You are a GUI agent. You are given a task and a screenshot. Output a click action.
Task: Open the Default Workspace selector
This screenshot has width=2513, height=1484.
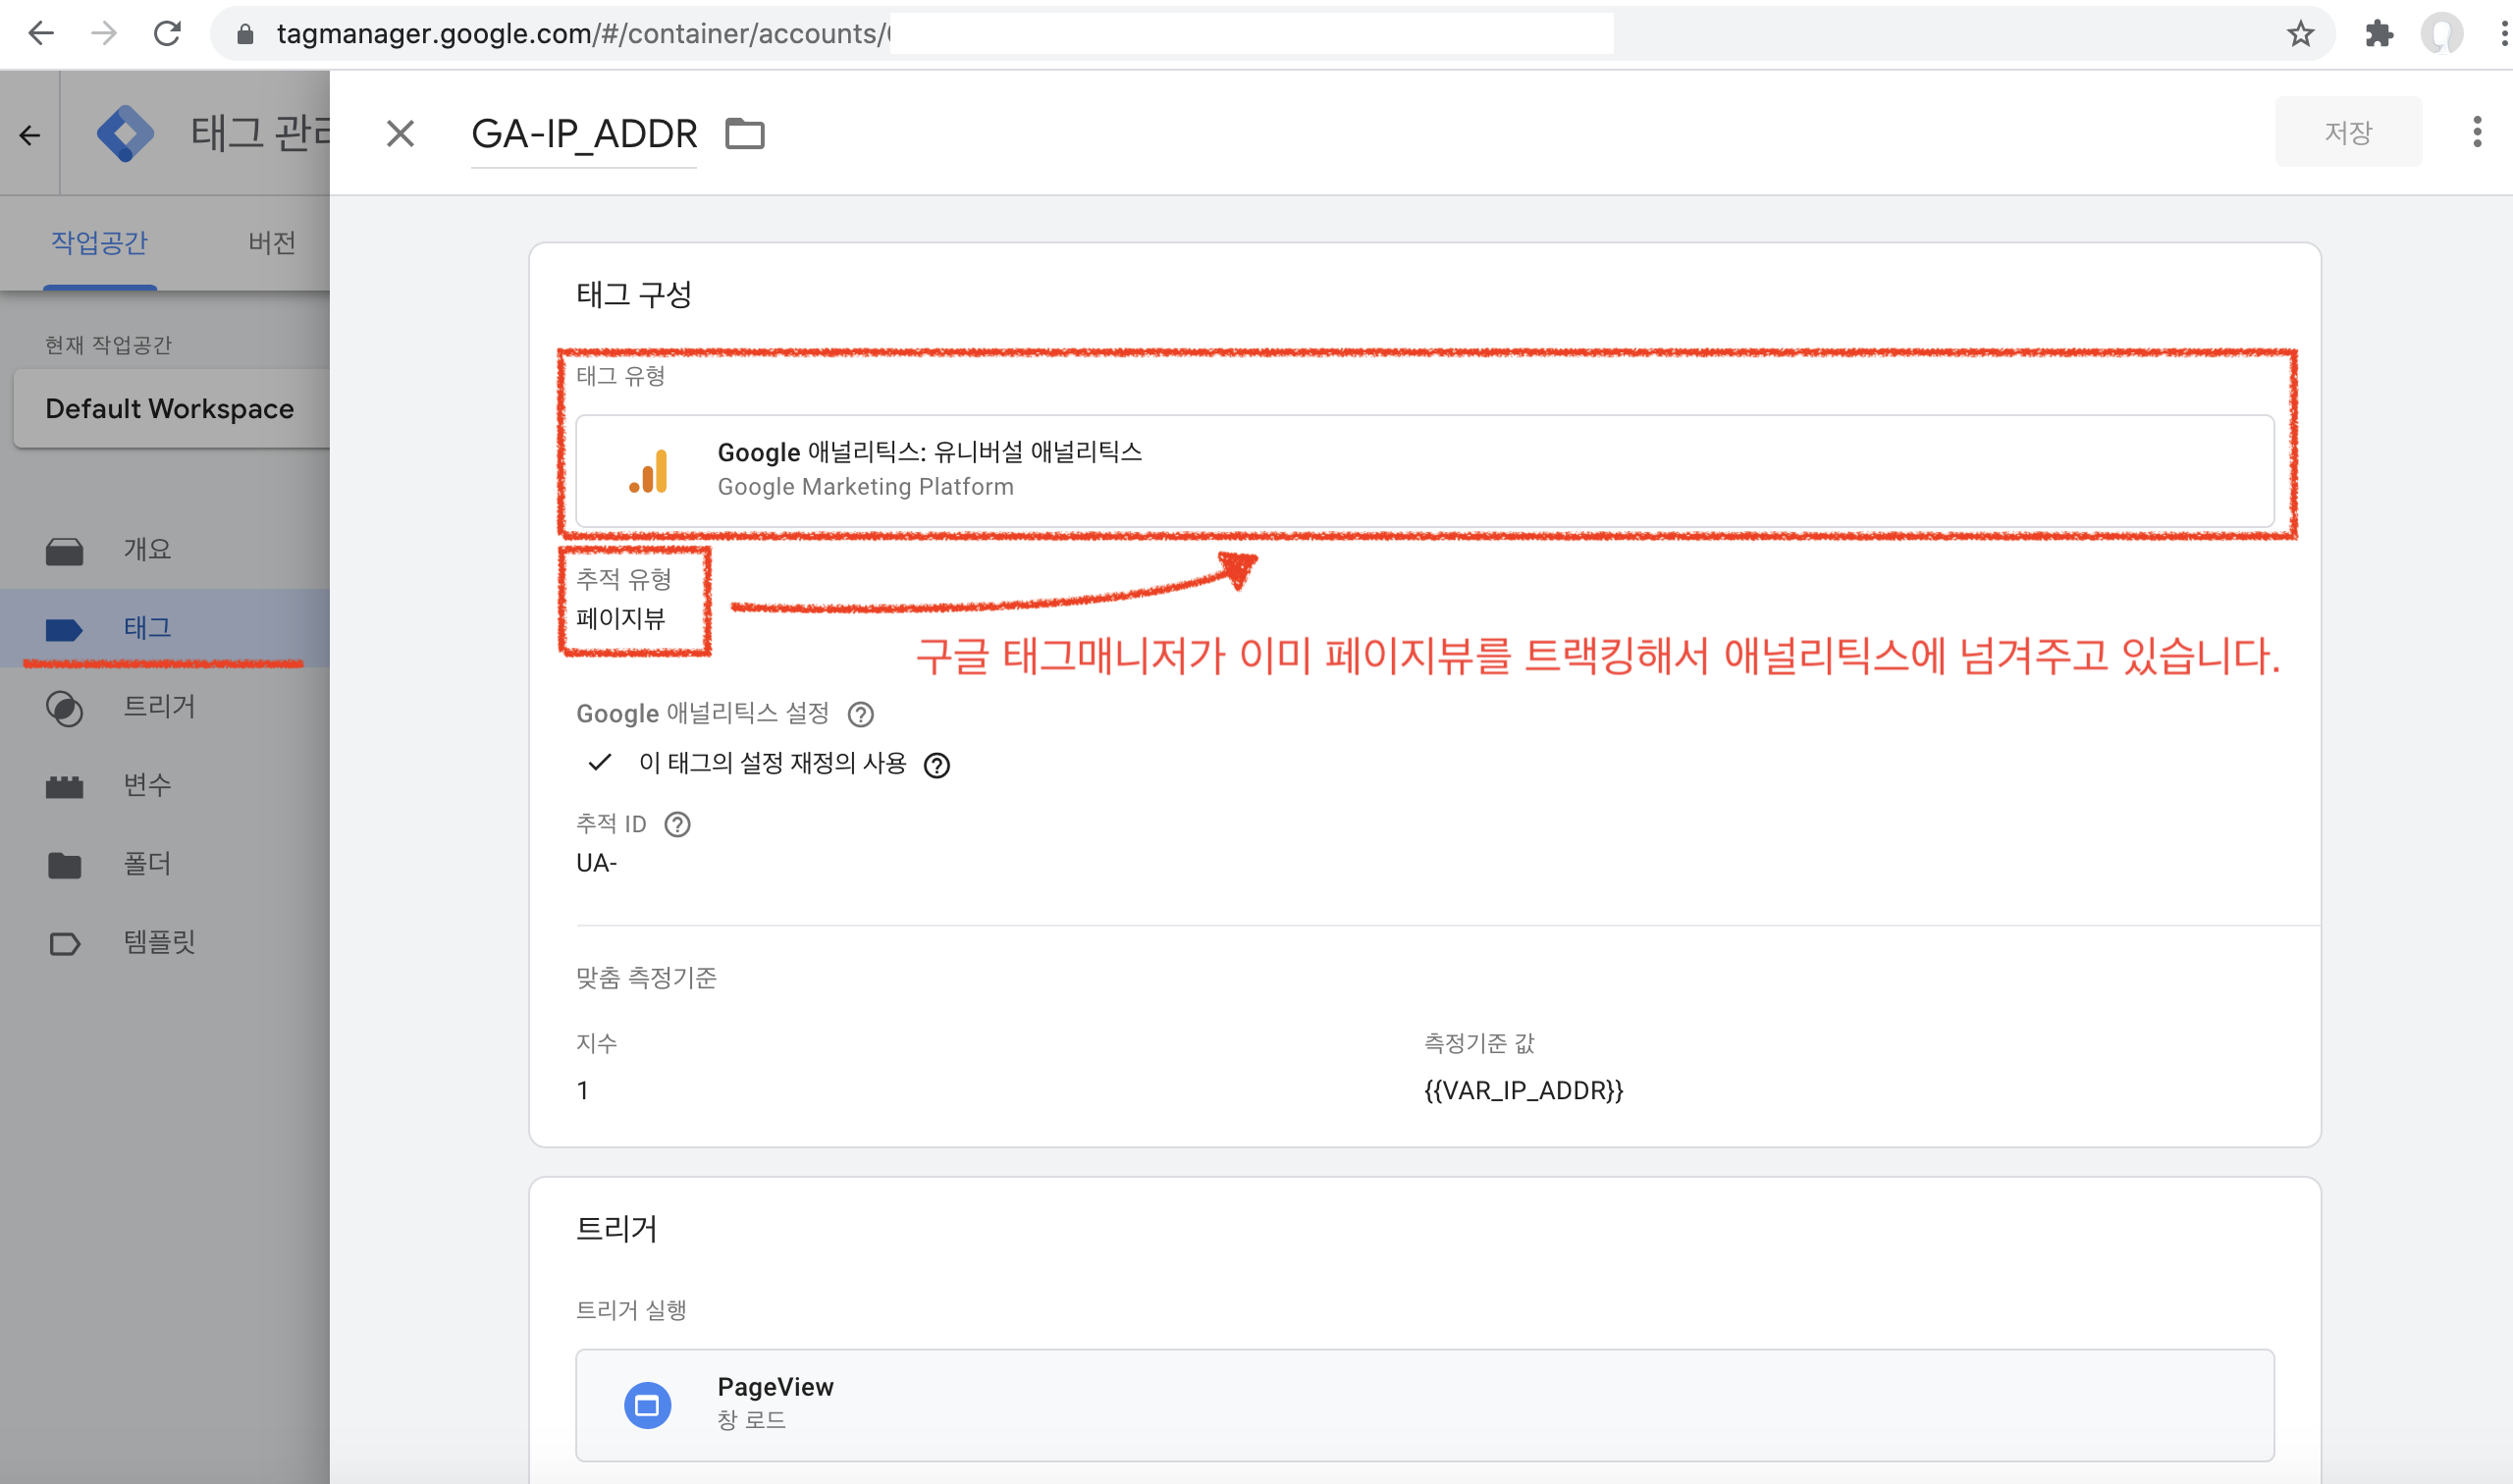click(x=170, y=408)
